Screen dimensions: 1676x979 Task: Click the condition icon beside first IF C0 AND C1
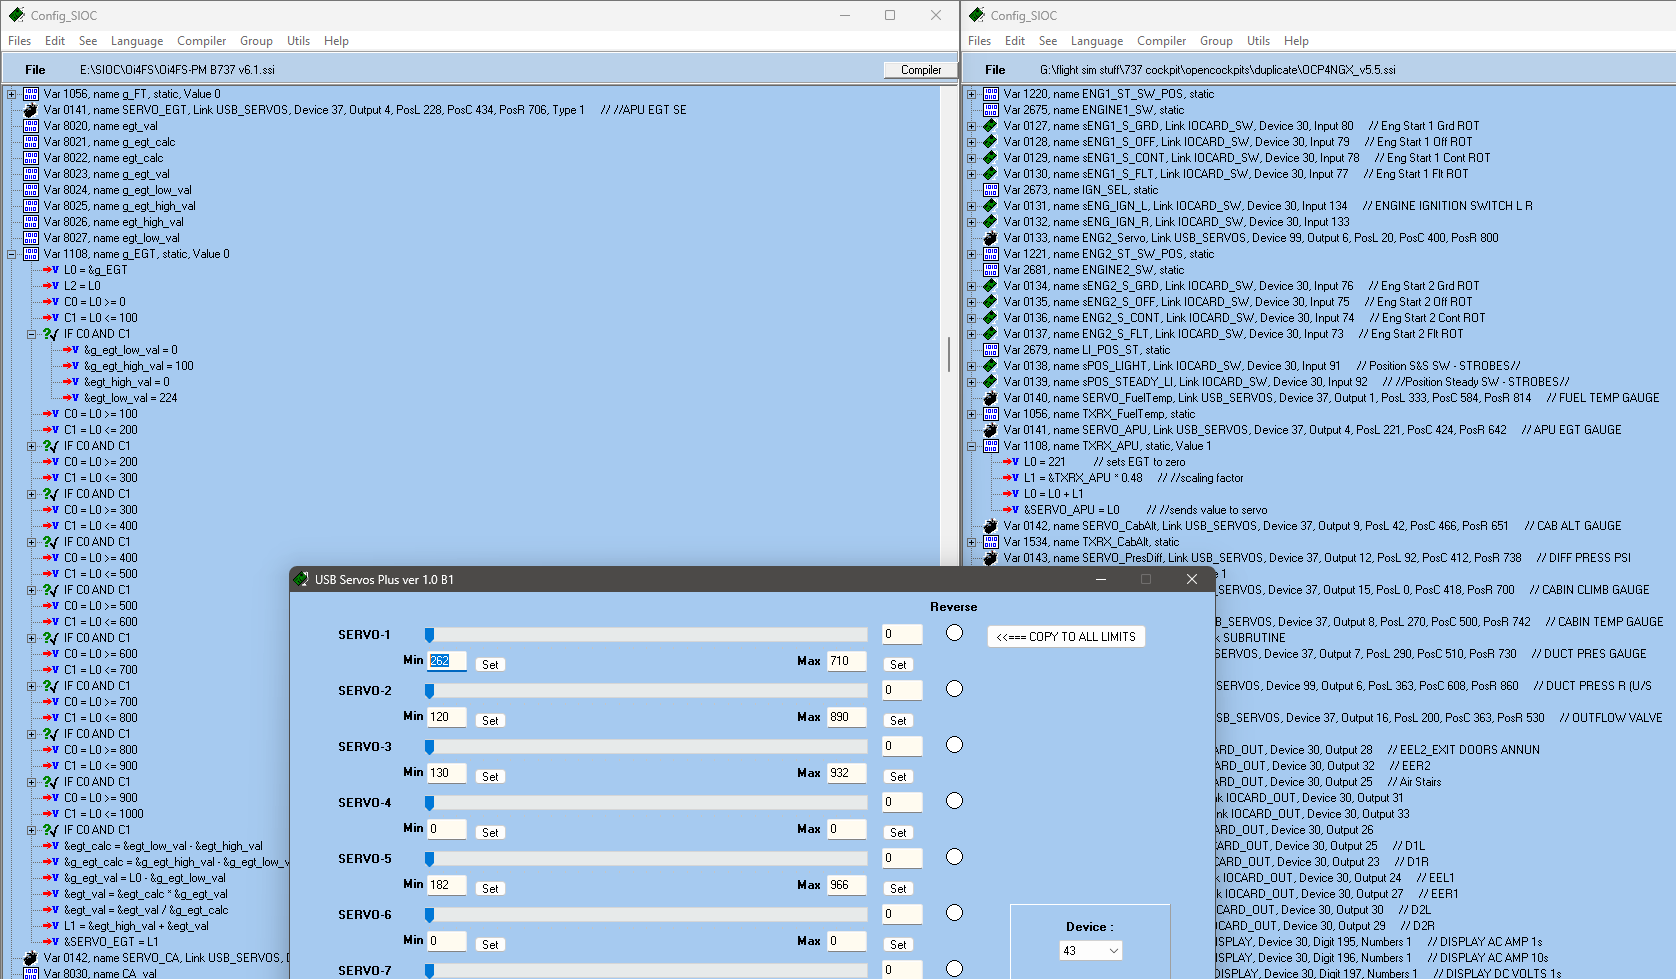click(x=50, y=334)
